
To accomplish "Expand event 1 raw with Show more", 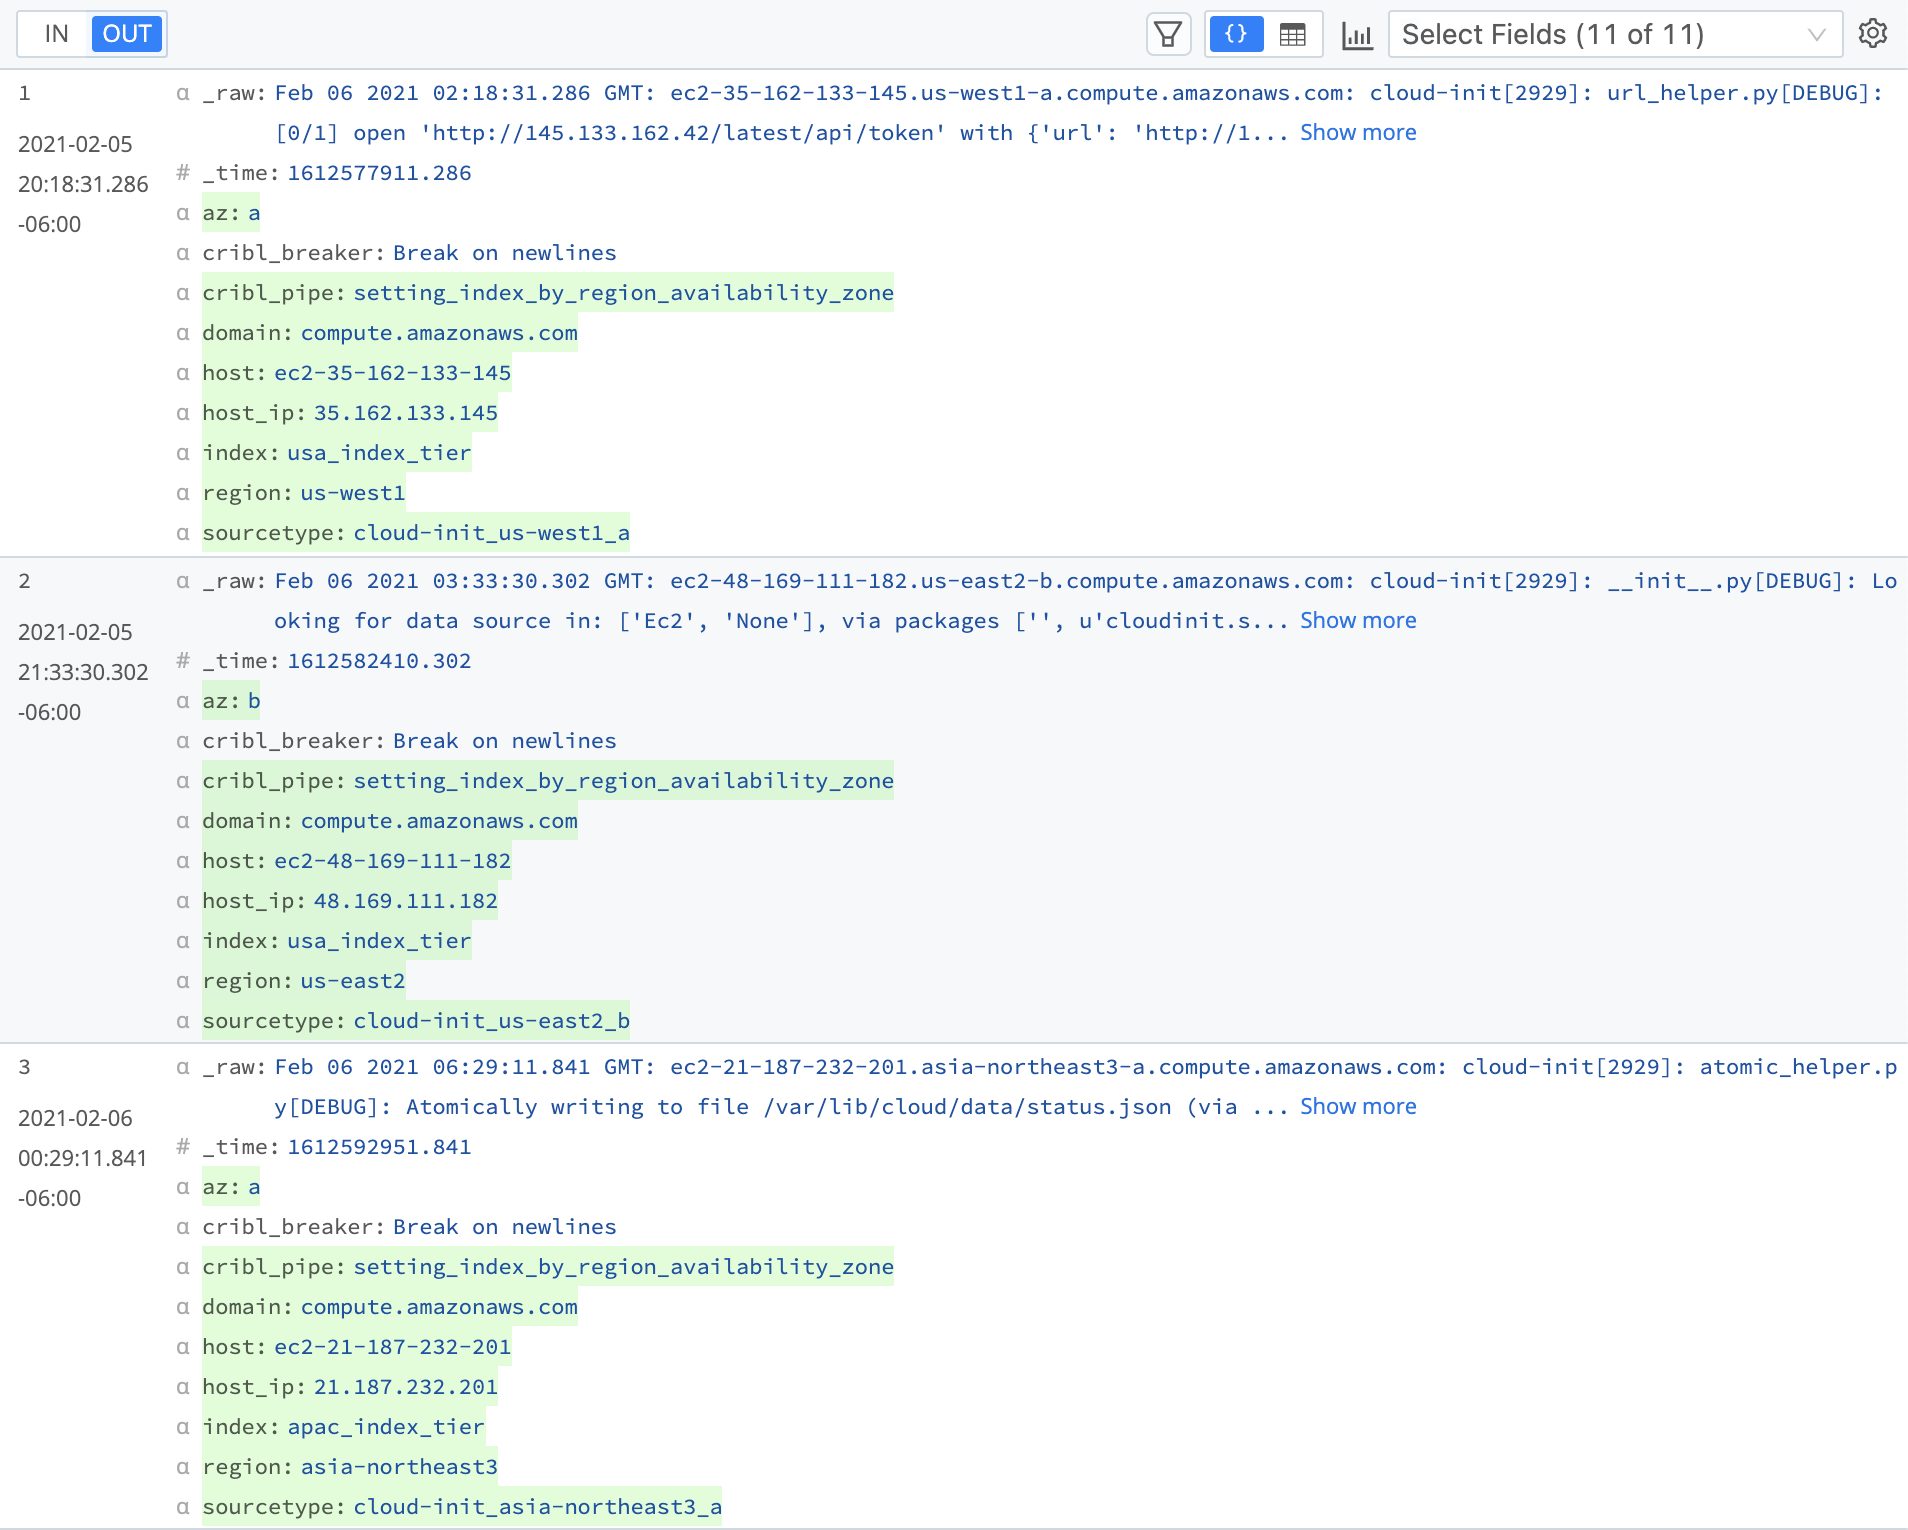I will click(x=1357, y=133).
